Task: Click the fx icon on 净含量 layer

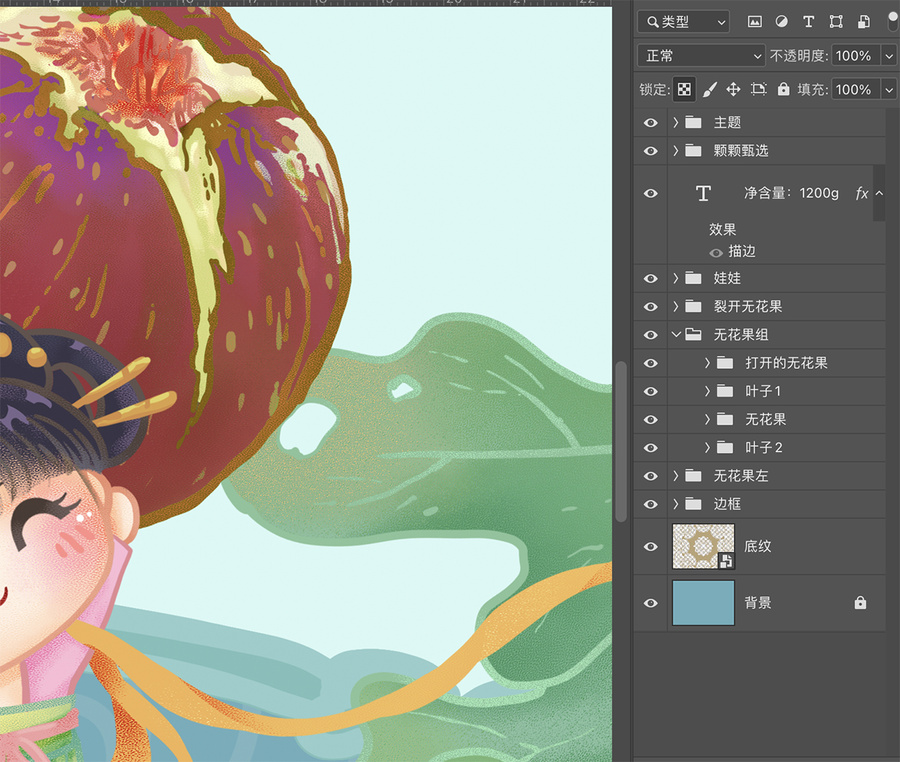Action: (862, 193)
